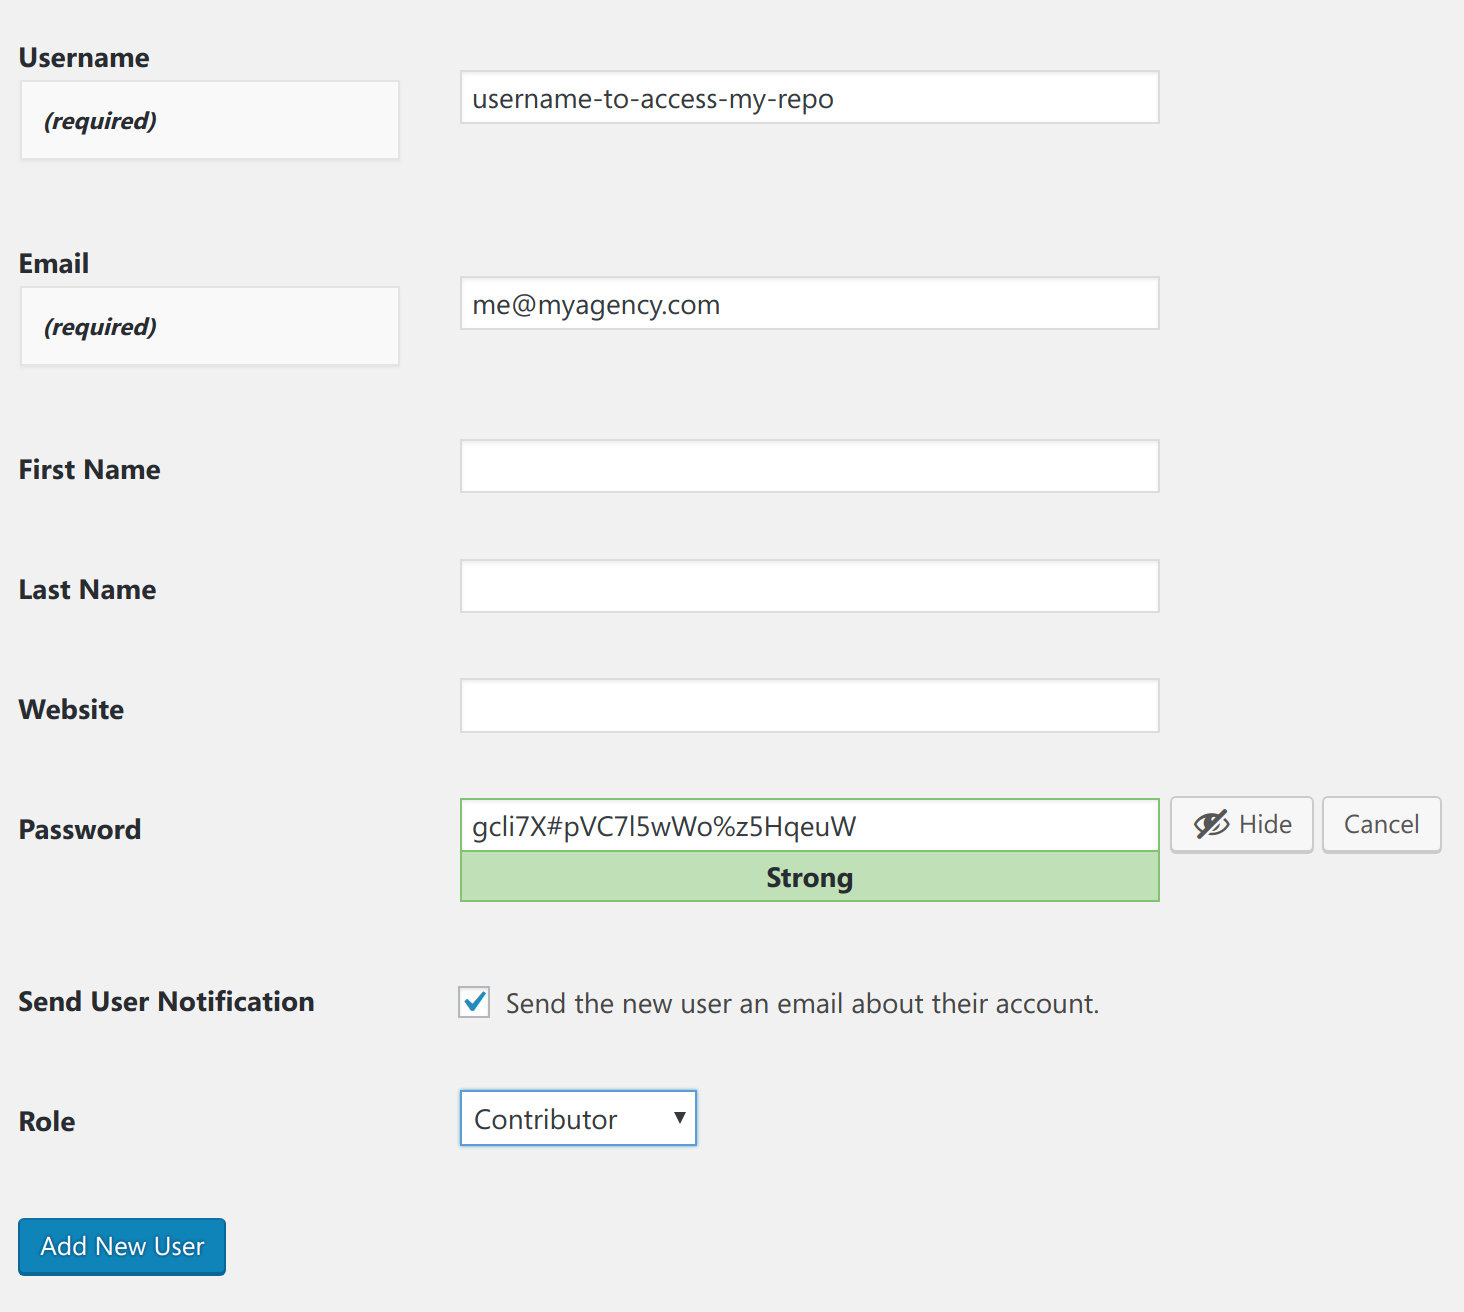This screenshot has height=1312, width=1464.
Task: Click the Last Name label
Action: tap(88, 590)
